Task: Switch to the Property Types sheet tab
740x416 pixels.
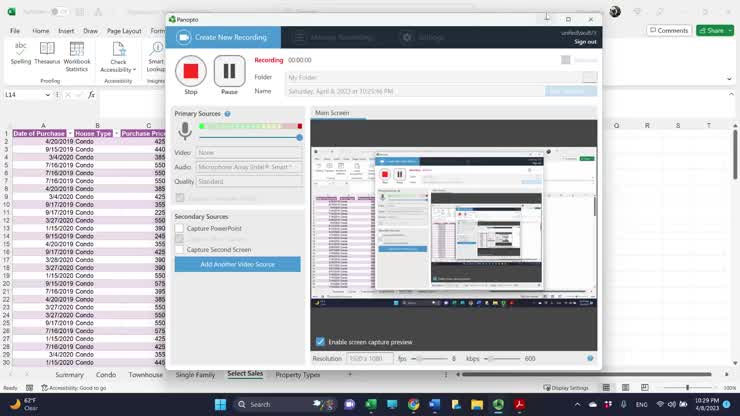Action: click(x=298, y=375)
